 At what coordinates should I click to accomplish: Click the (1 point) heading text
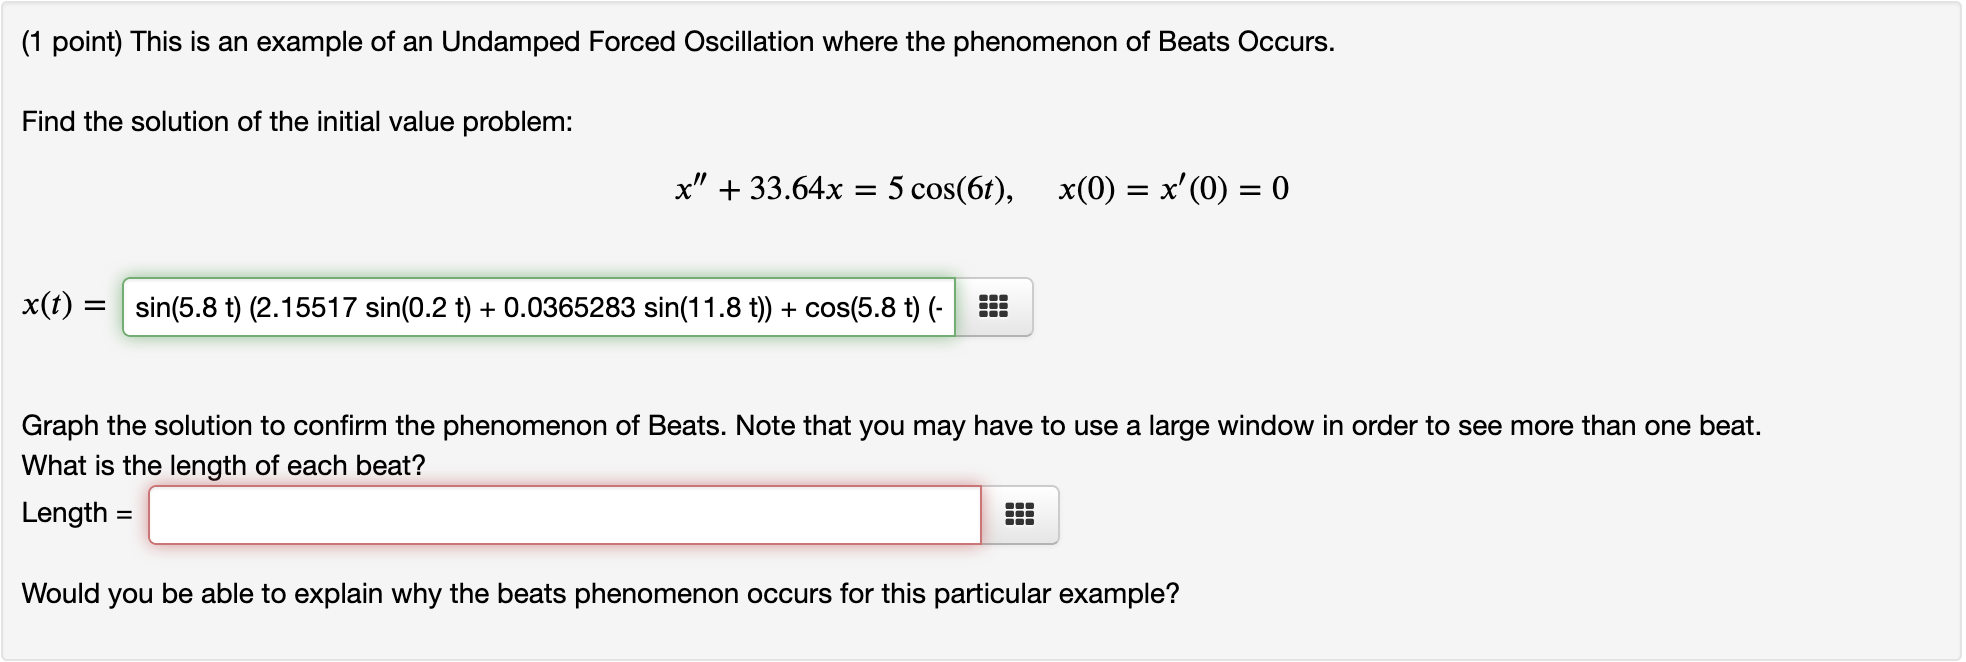point(677,42)
